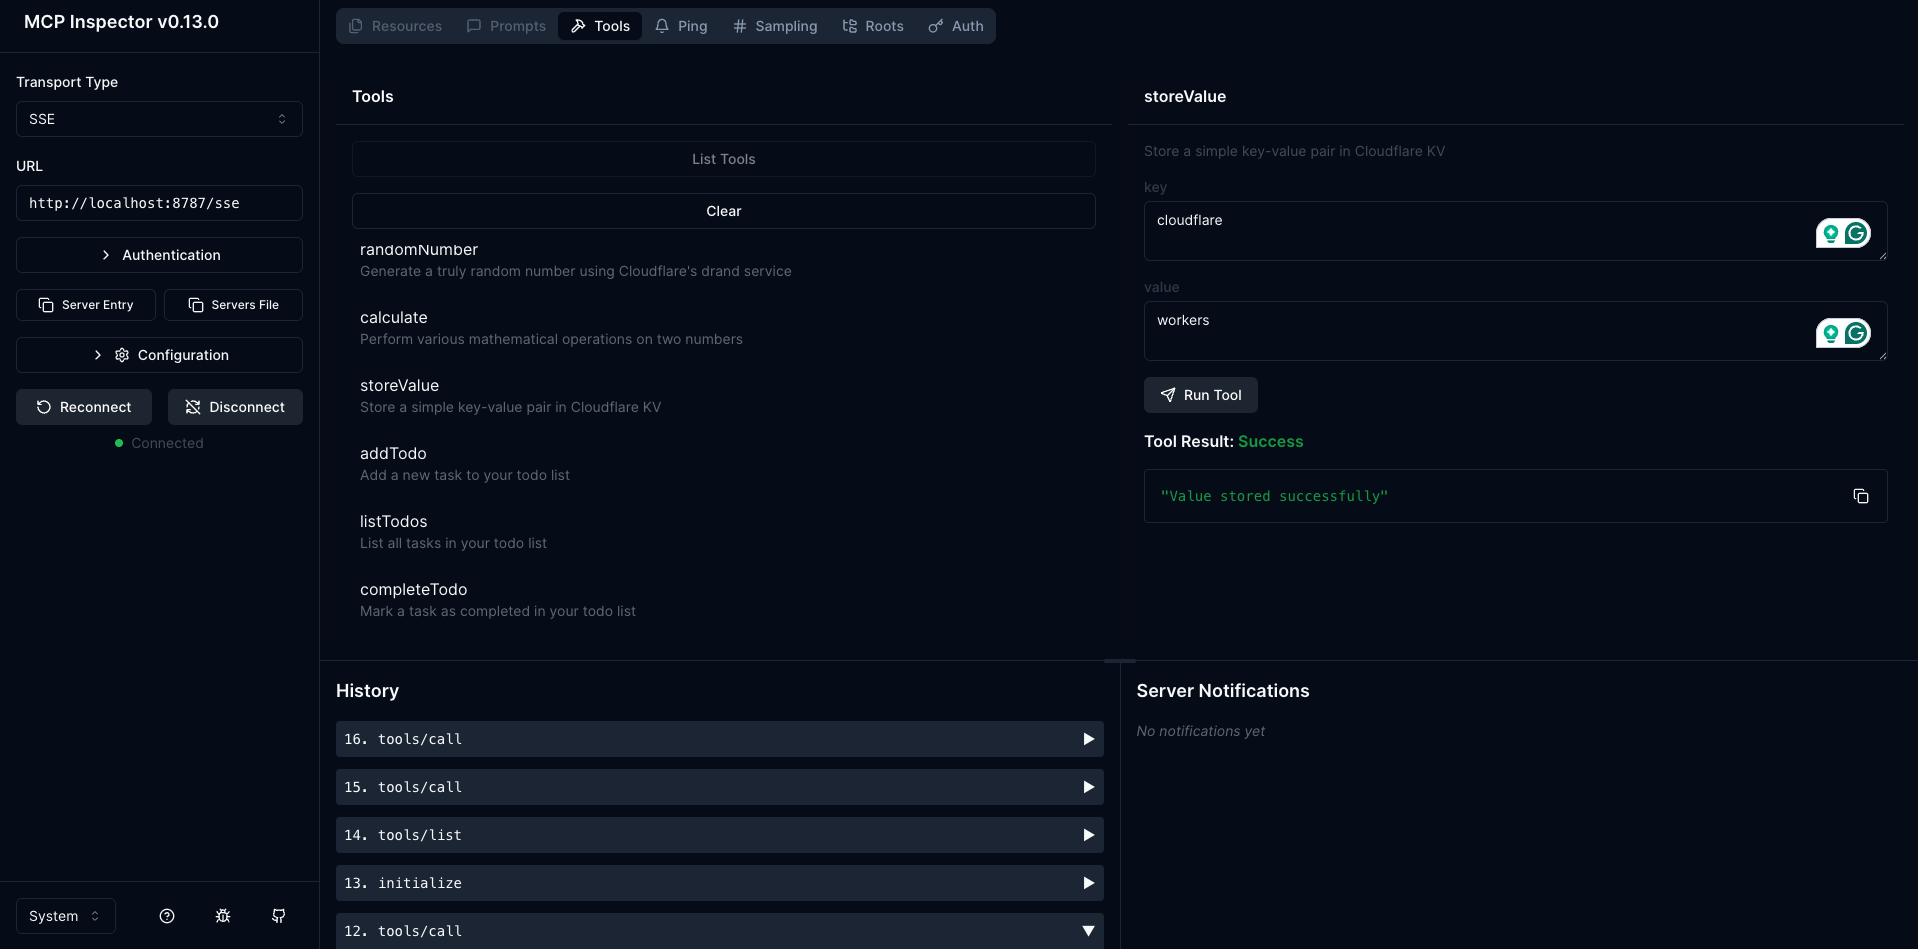
Task: Open the Transport Type SSE dropdown
Action: [x=159, y=119]
